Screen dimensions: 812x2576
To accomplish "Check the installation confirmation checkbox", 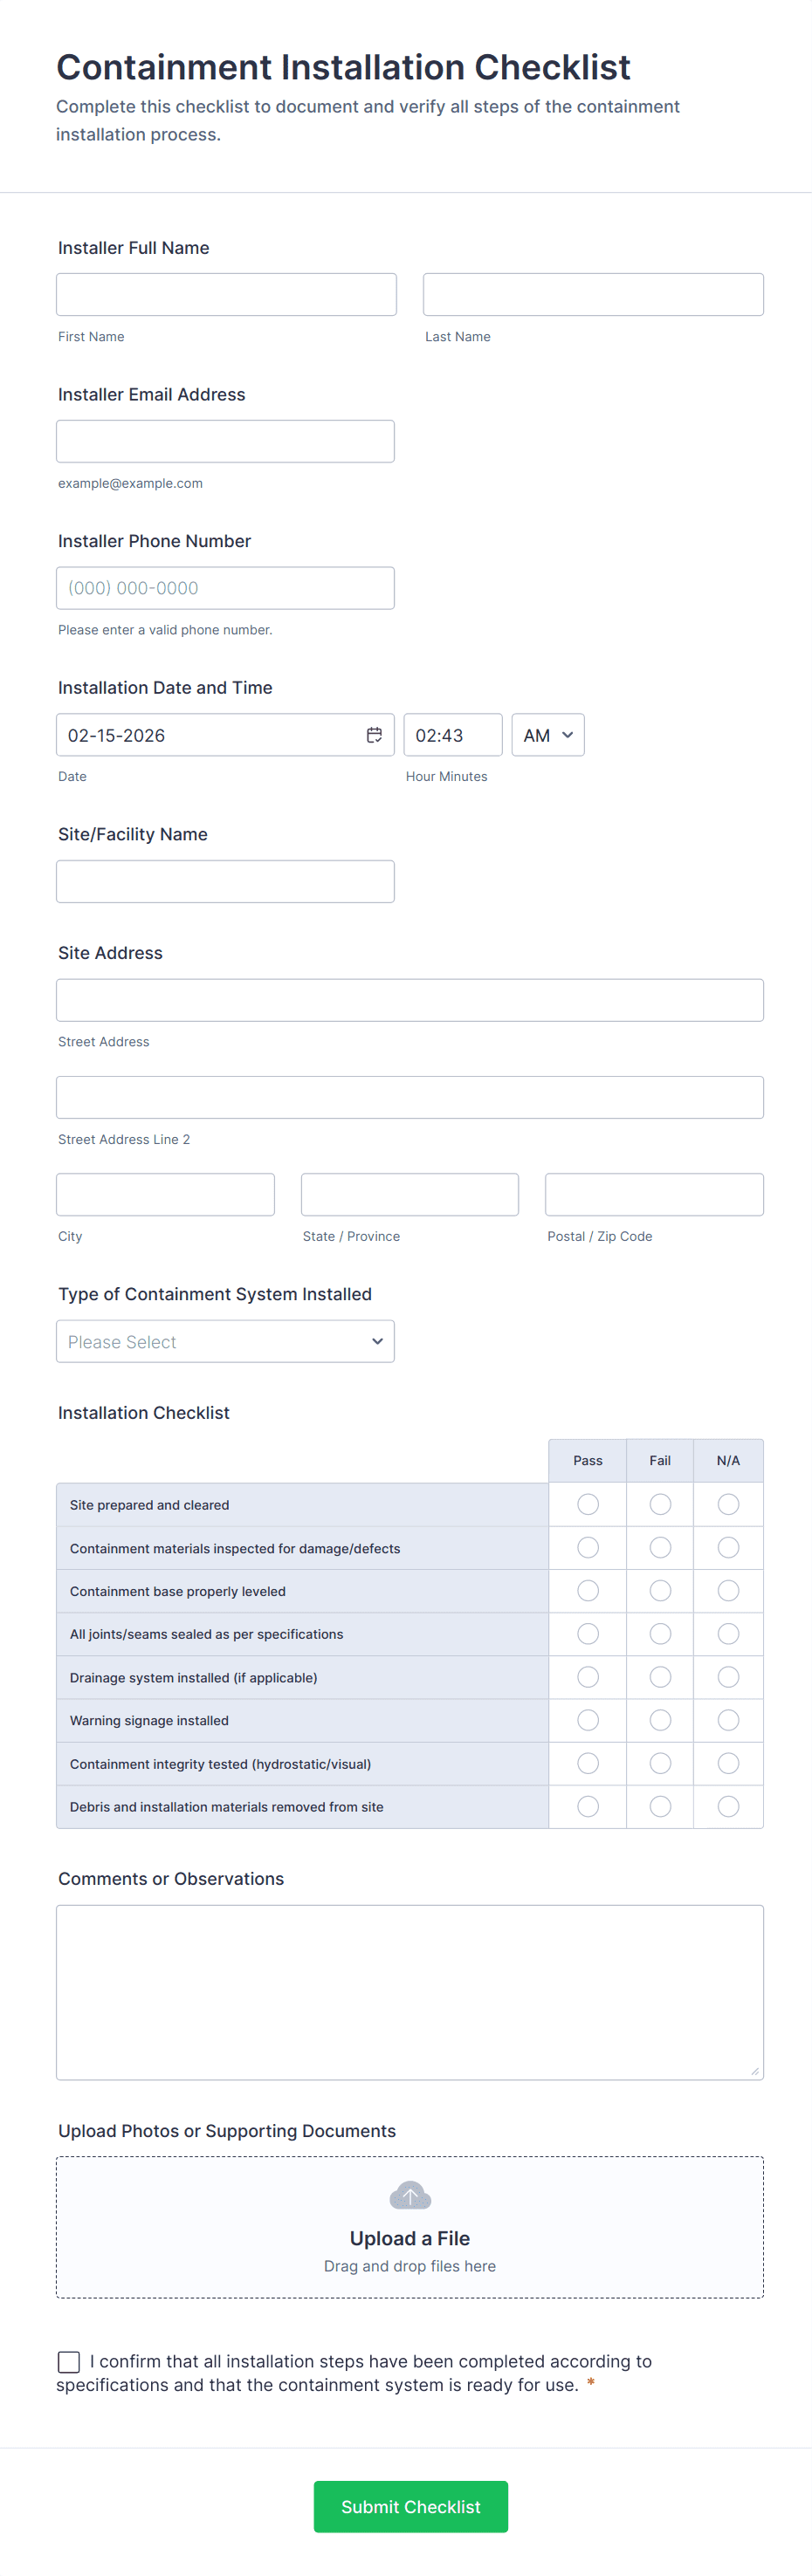I will coord(69,2361).
